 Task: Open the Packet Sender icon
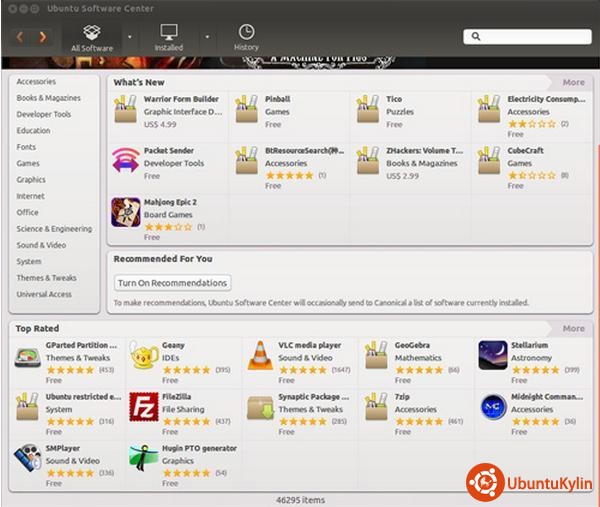pyautogui.click(x=126, y=160)
